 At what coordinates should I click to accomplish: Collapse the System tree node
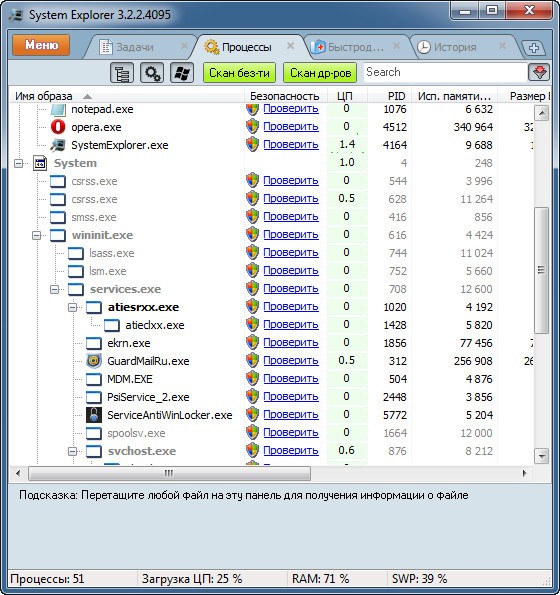[x=18, y=164]
